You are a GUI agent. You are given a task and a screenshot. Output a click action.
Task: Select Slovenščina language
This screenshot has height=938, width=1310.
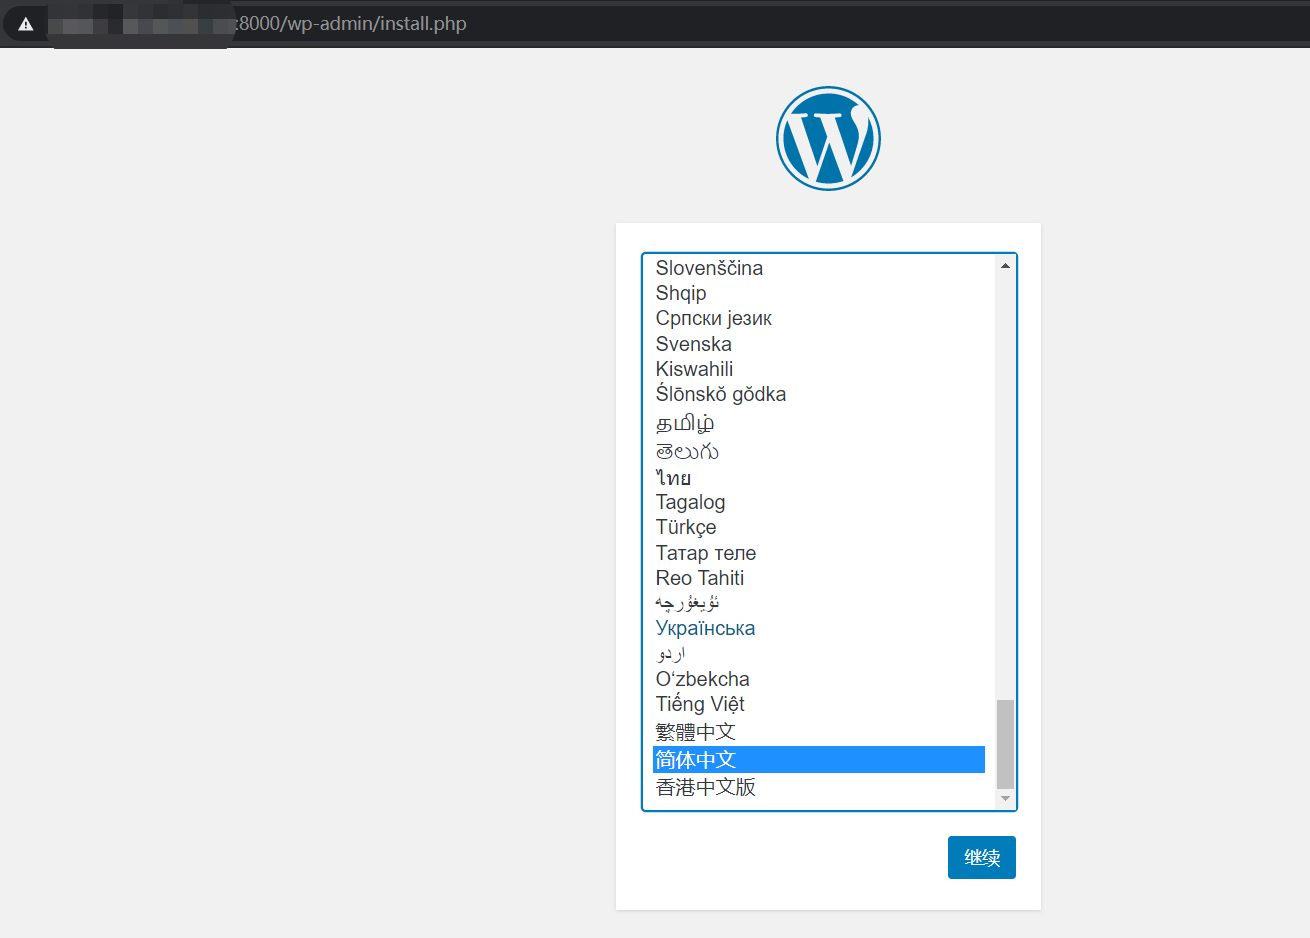point(819,268)
